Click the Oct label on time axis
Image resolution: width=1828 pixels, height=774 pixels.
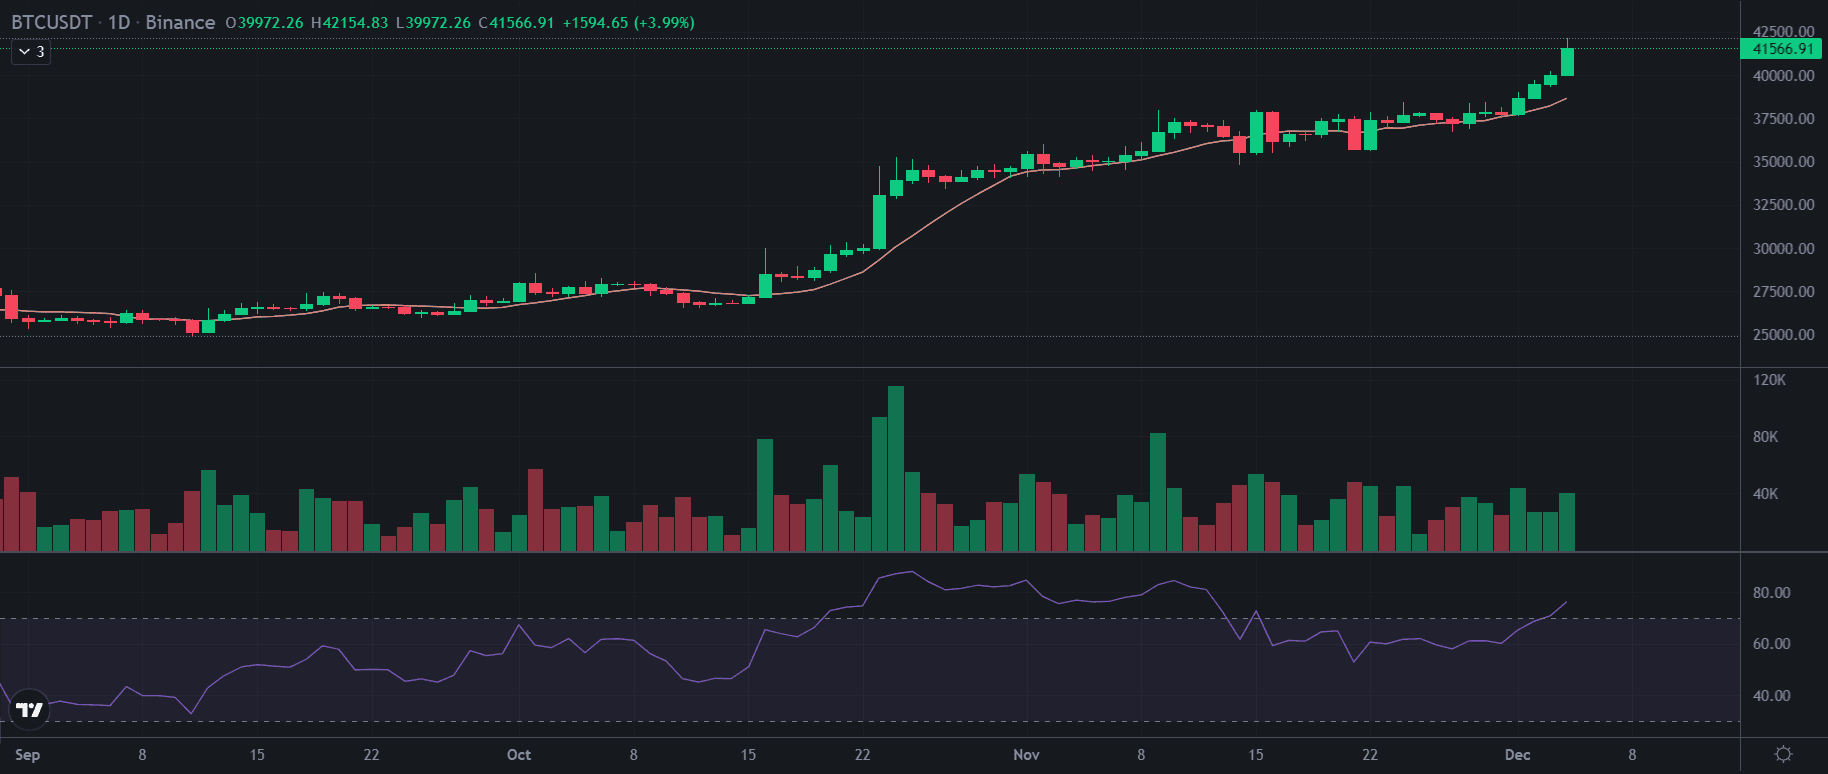coord(518,755)
